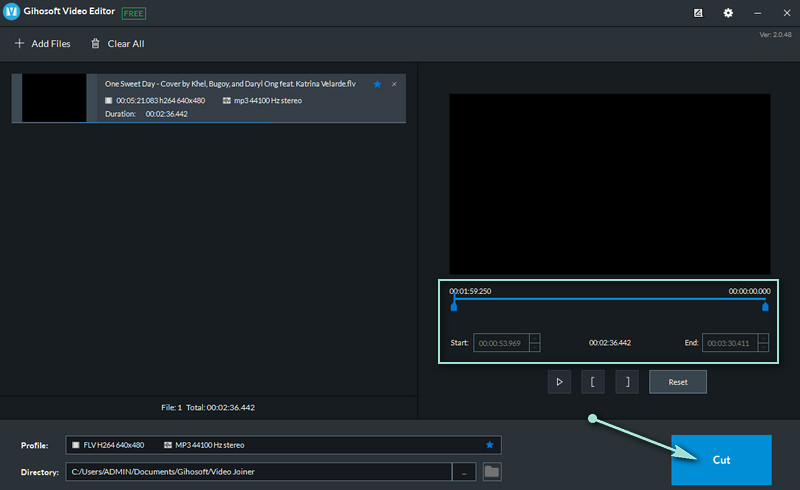
Task: Set start mark with left bracket button
Action: point(593,381)
